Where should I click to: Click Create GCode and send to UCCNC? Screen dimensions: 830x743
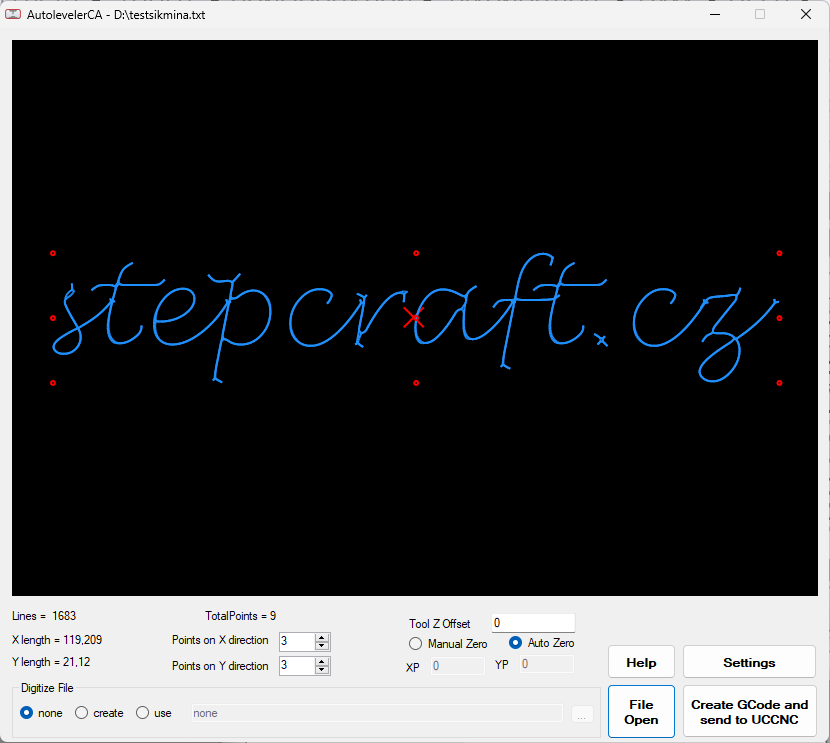(x=749, y=712)
